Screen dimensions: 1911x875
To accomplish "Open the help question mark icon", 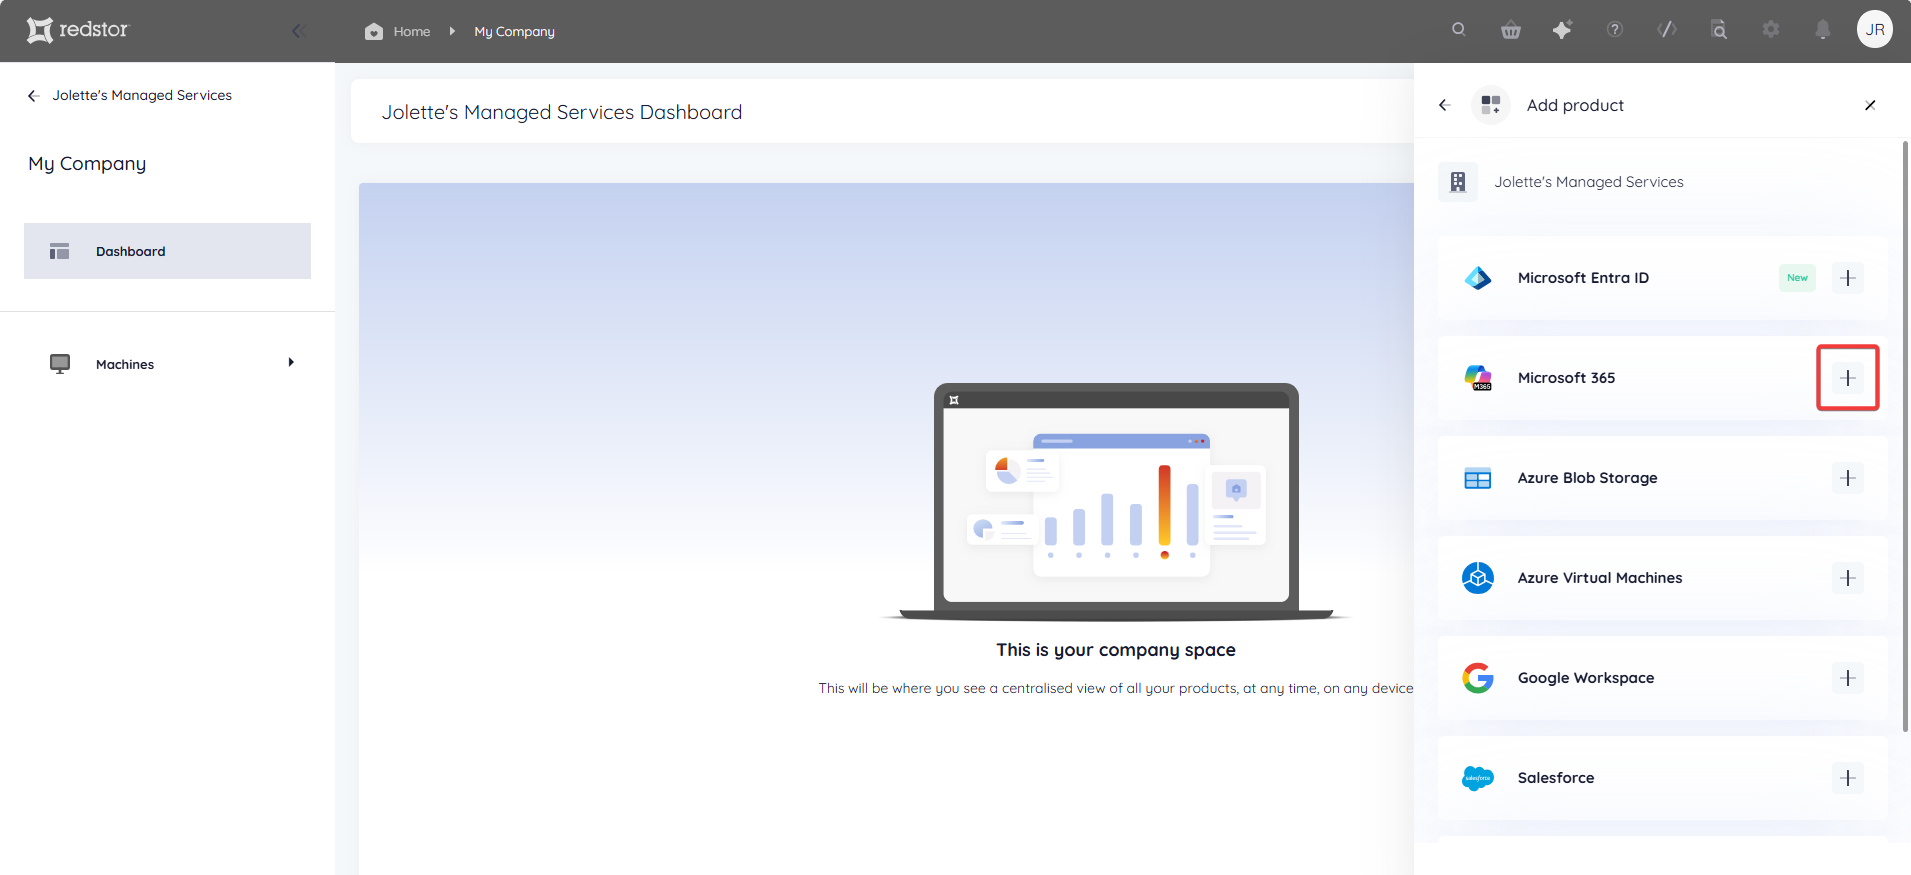I will (x=1615, y=30).
